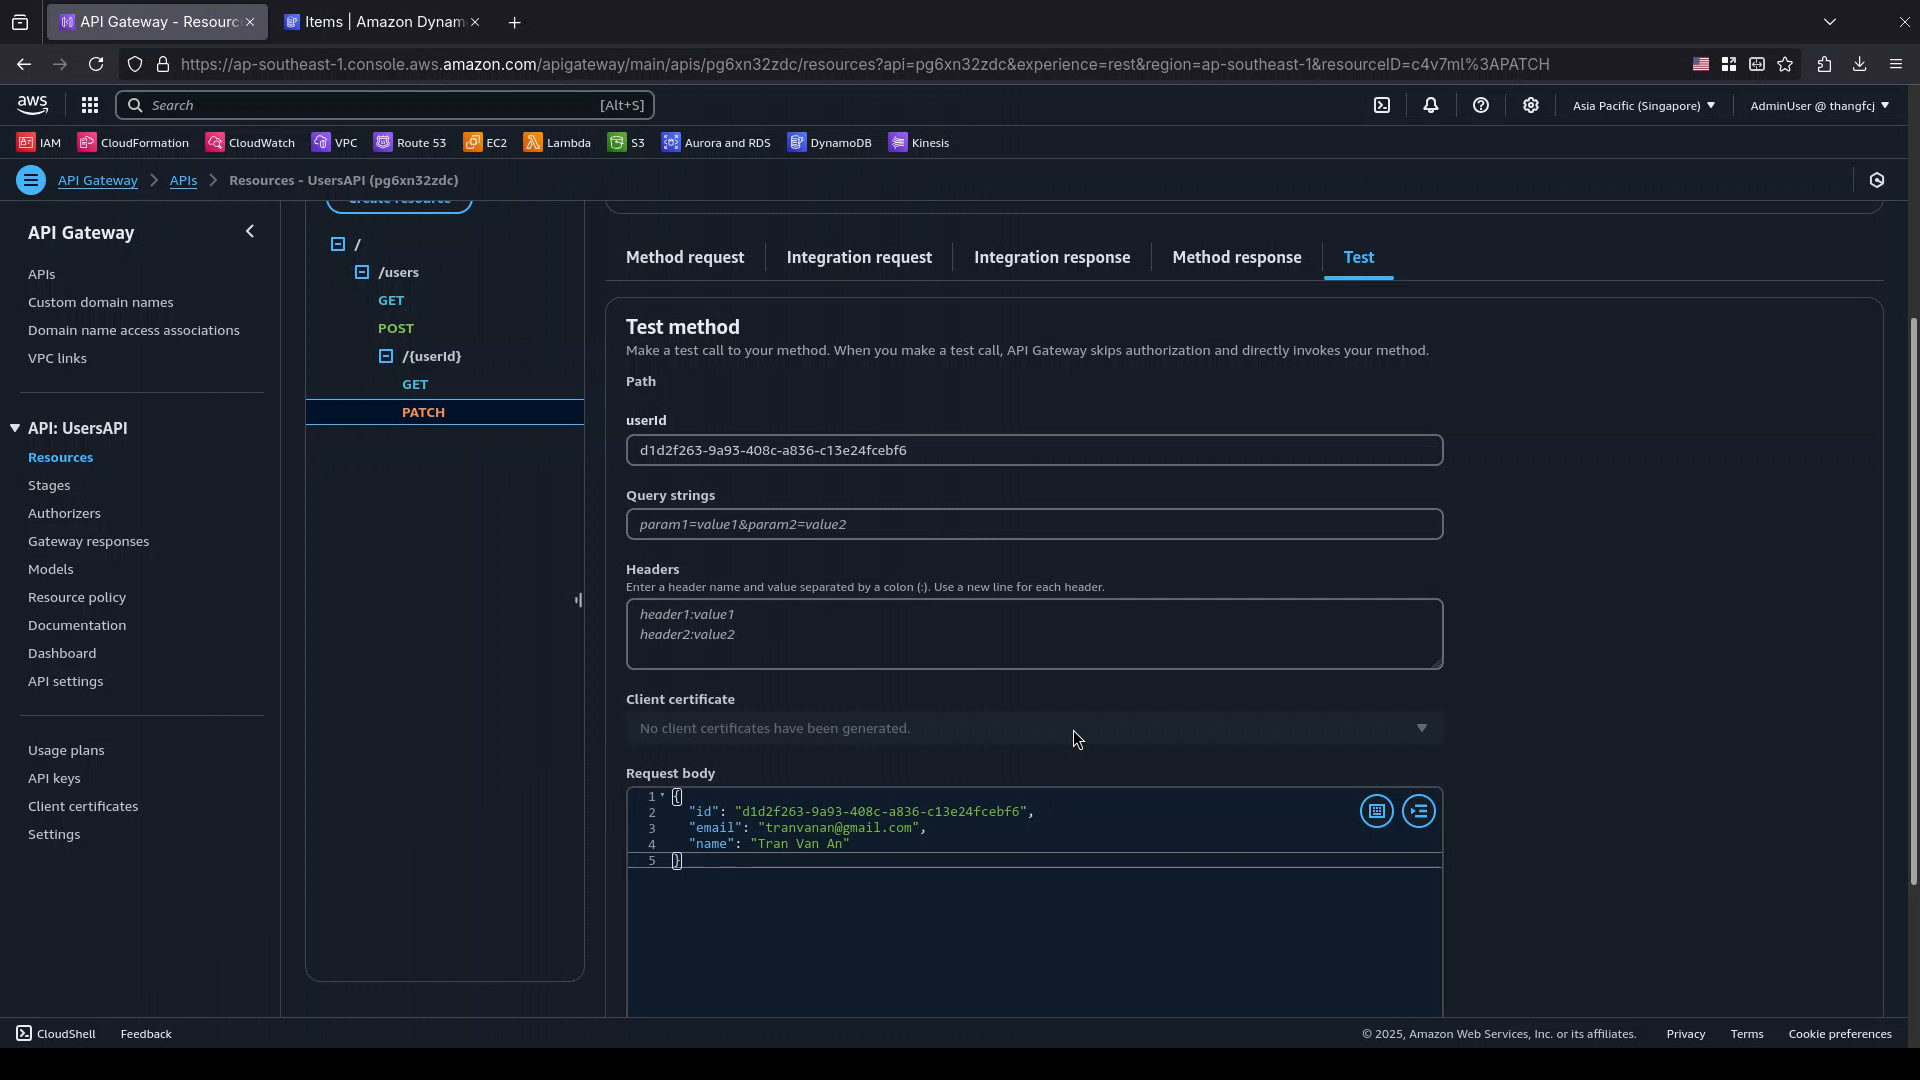Select the GET method under /{userId}

(415, 384)
